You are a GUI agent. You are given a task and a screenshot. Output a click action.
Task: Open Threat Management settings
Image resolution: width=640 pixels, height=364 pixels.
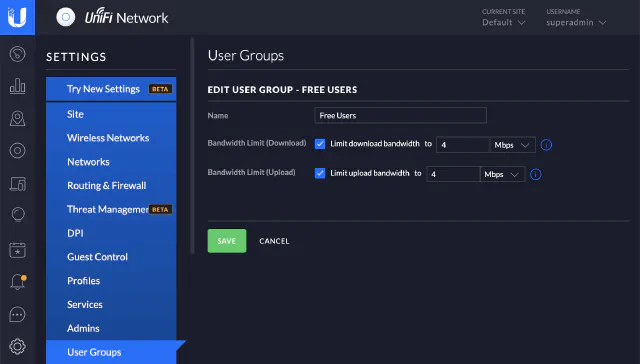coord(111,209)
